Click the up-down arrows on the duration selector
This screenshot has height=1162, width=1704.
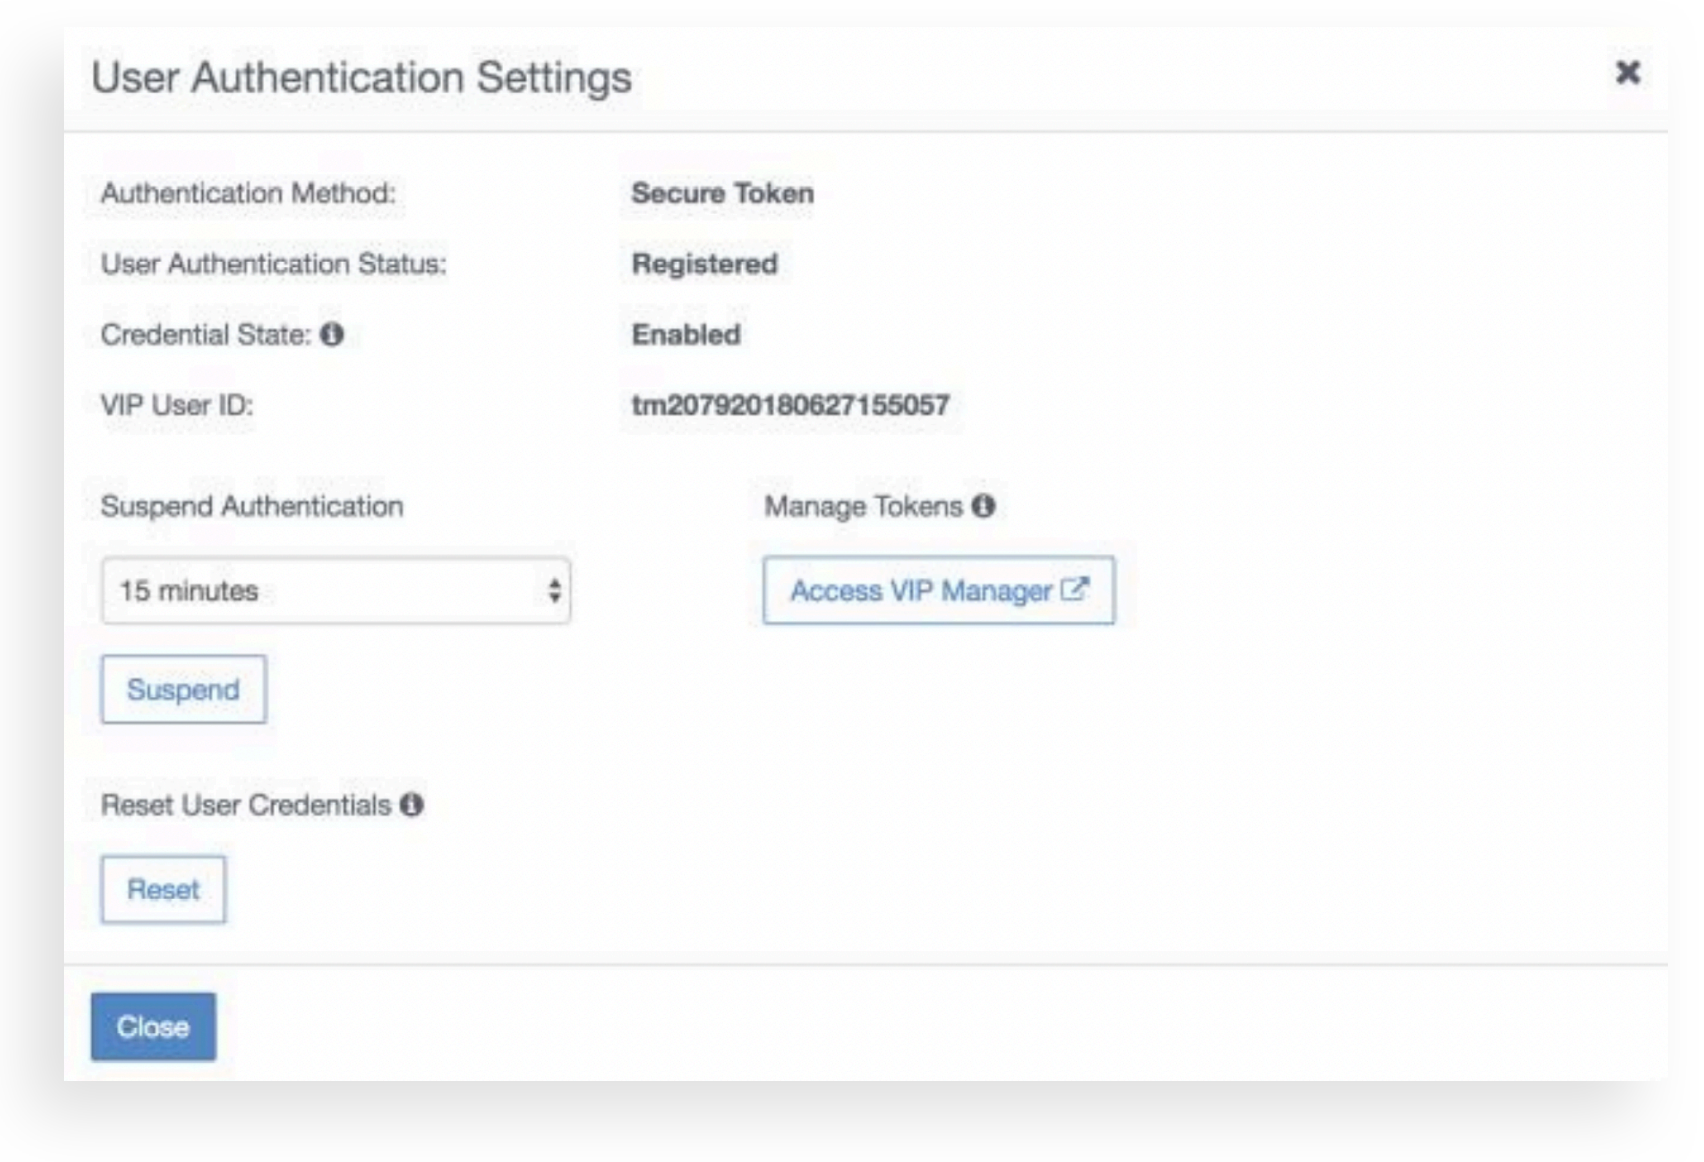coord(554,591)
